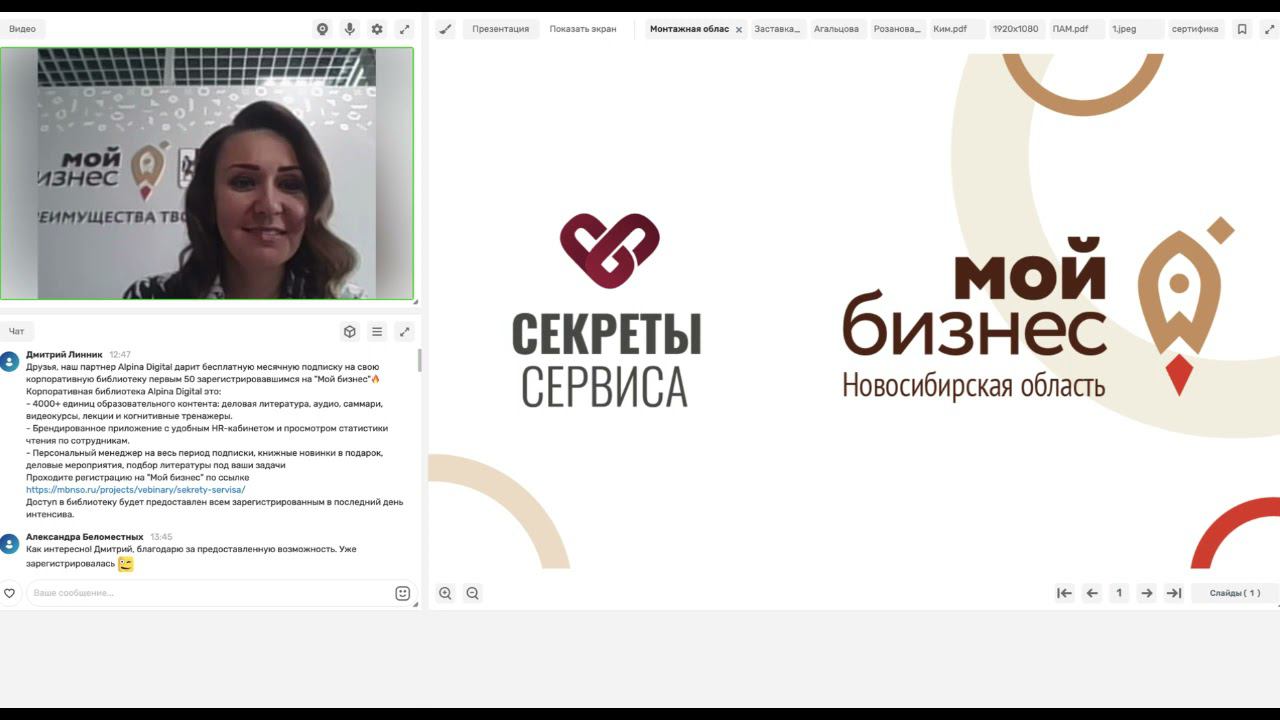Click the heart reaction icon
1280x720 pixels.
click(10, 593)
